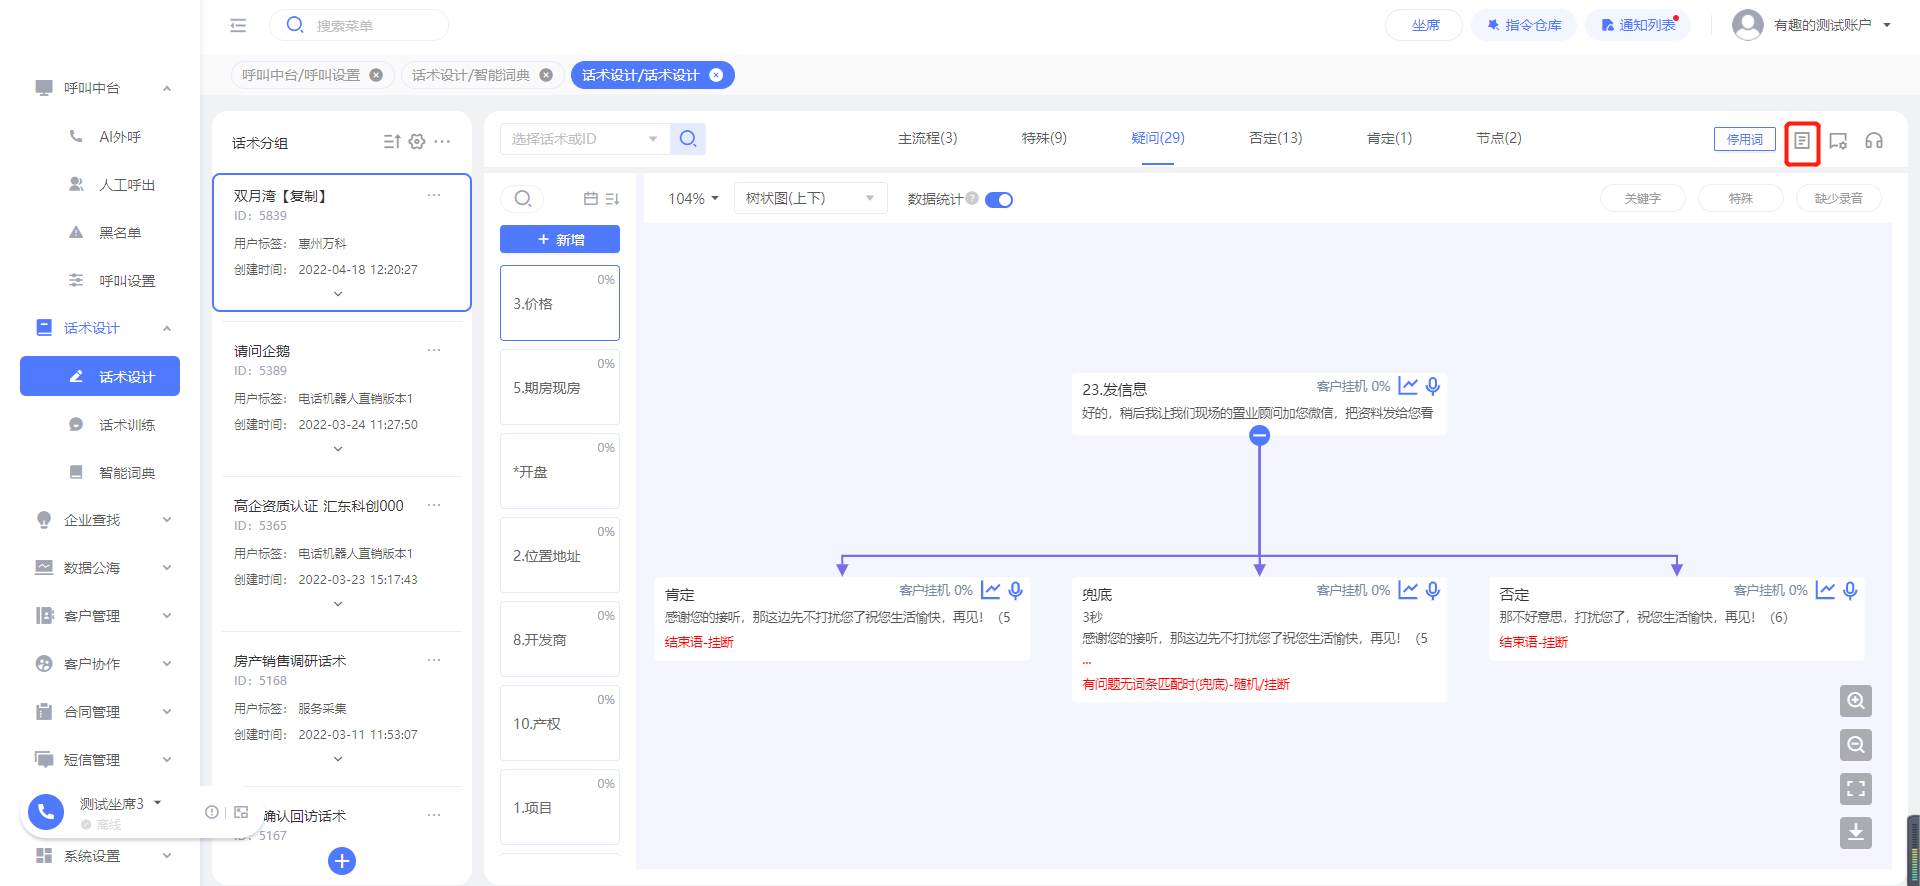Image resolution: width=1920 pixels, height=886 pixels.
Task: Select the 8.开发商 question card
Action: click(x=560, y=639)
